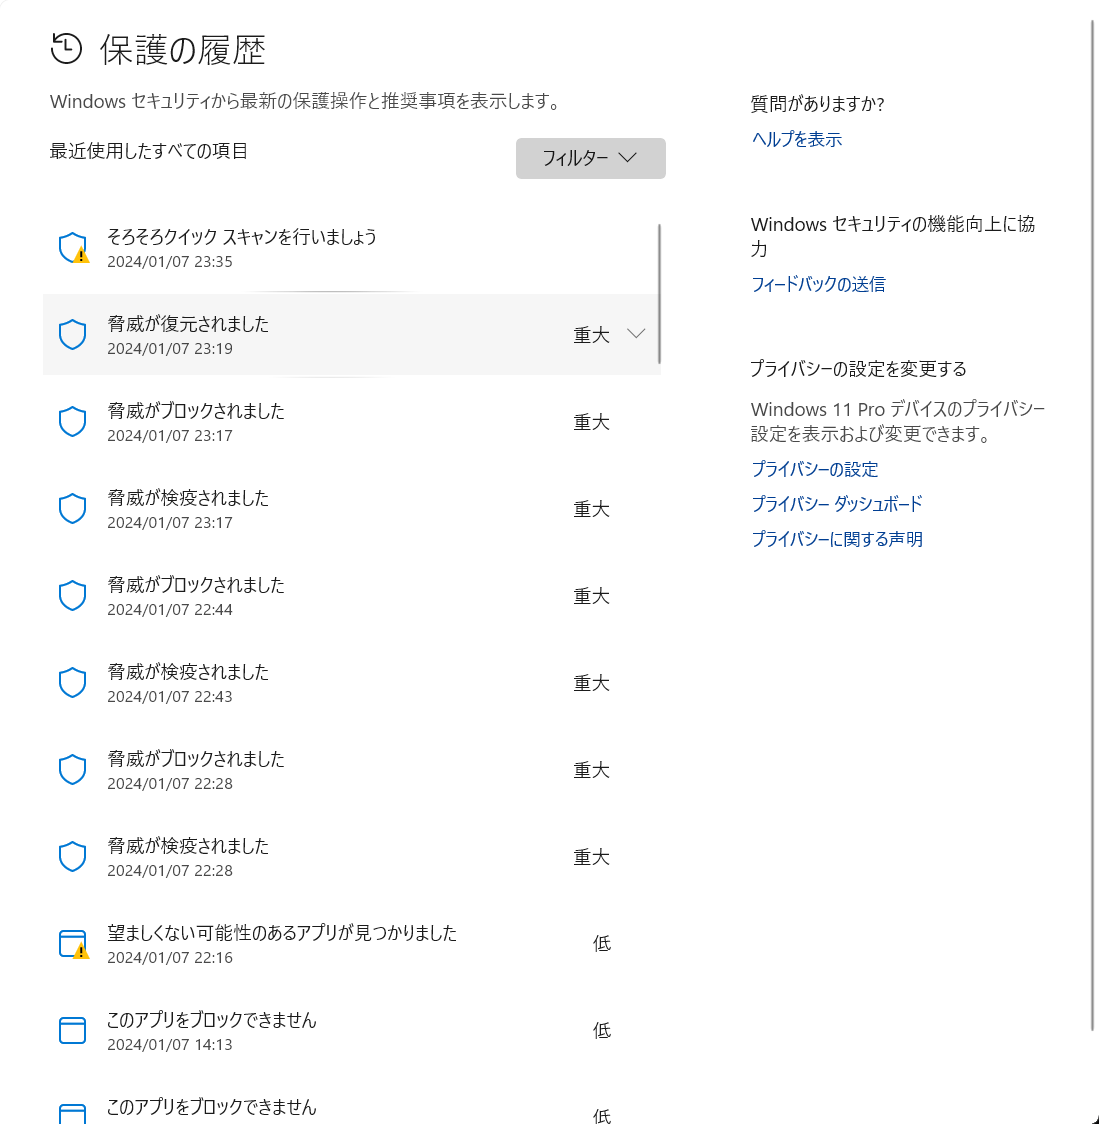Open プライバシーの設定 link
This screenshot has width=1099, height=1124.
(814, 469)
